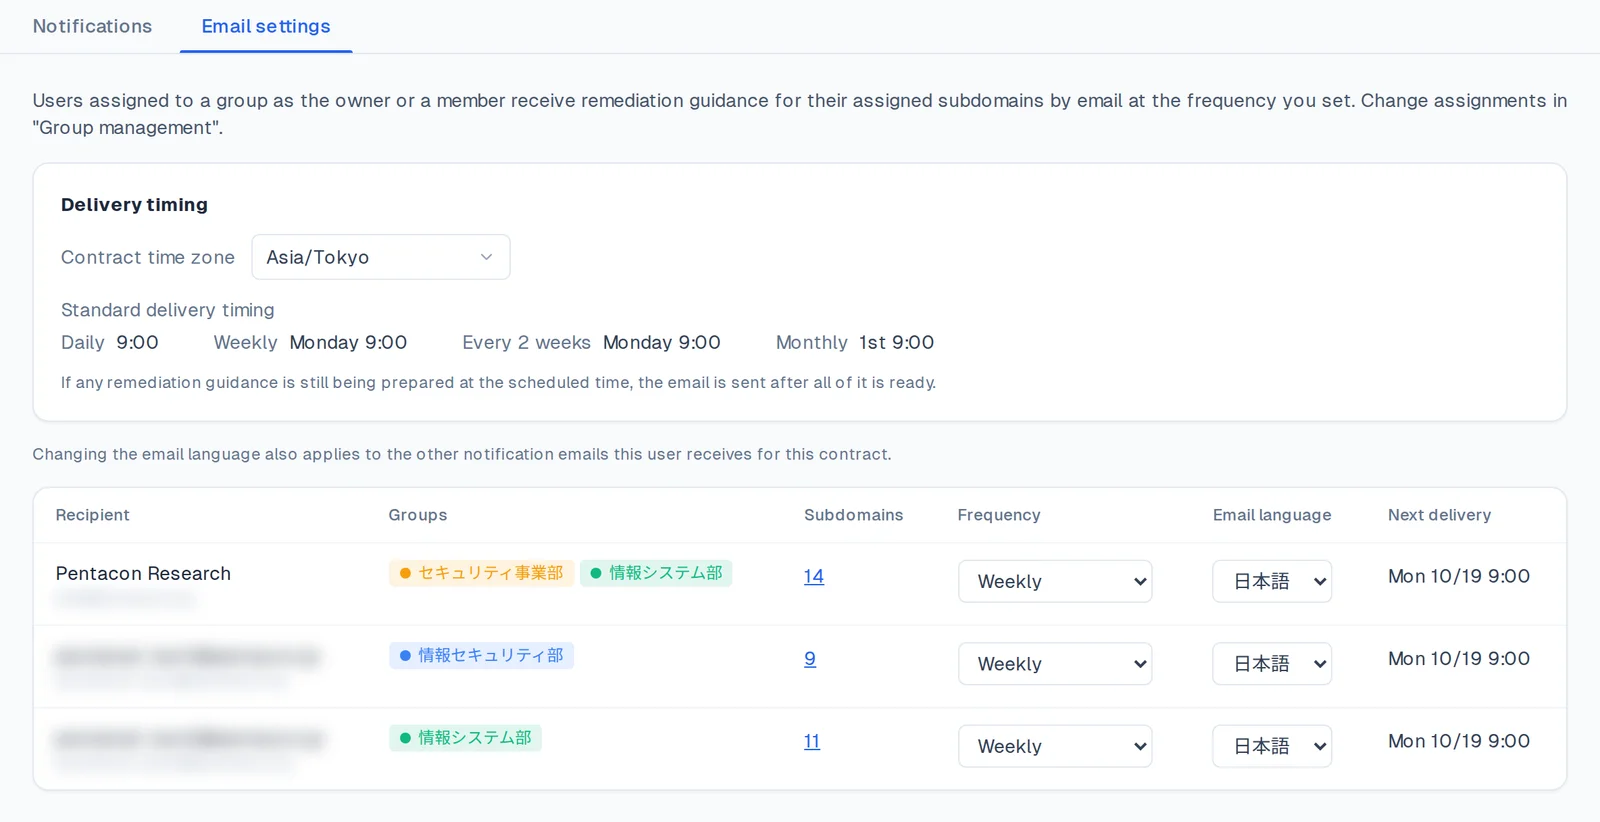1600x822 pixels.
Task: Click the Daily 9:00 timing text
Action: [x=110, y=342]
